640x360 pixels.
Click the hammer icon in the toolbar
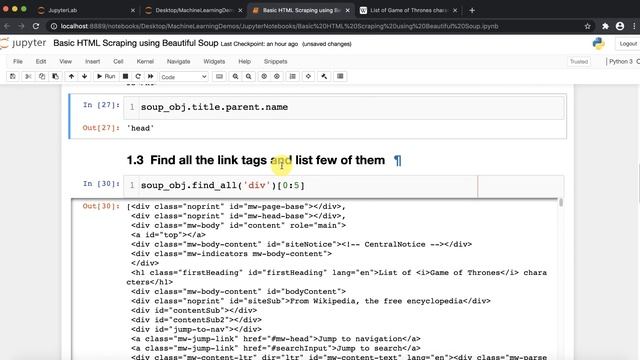[x=324, y=76]
